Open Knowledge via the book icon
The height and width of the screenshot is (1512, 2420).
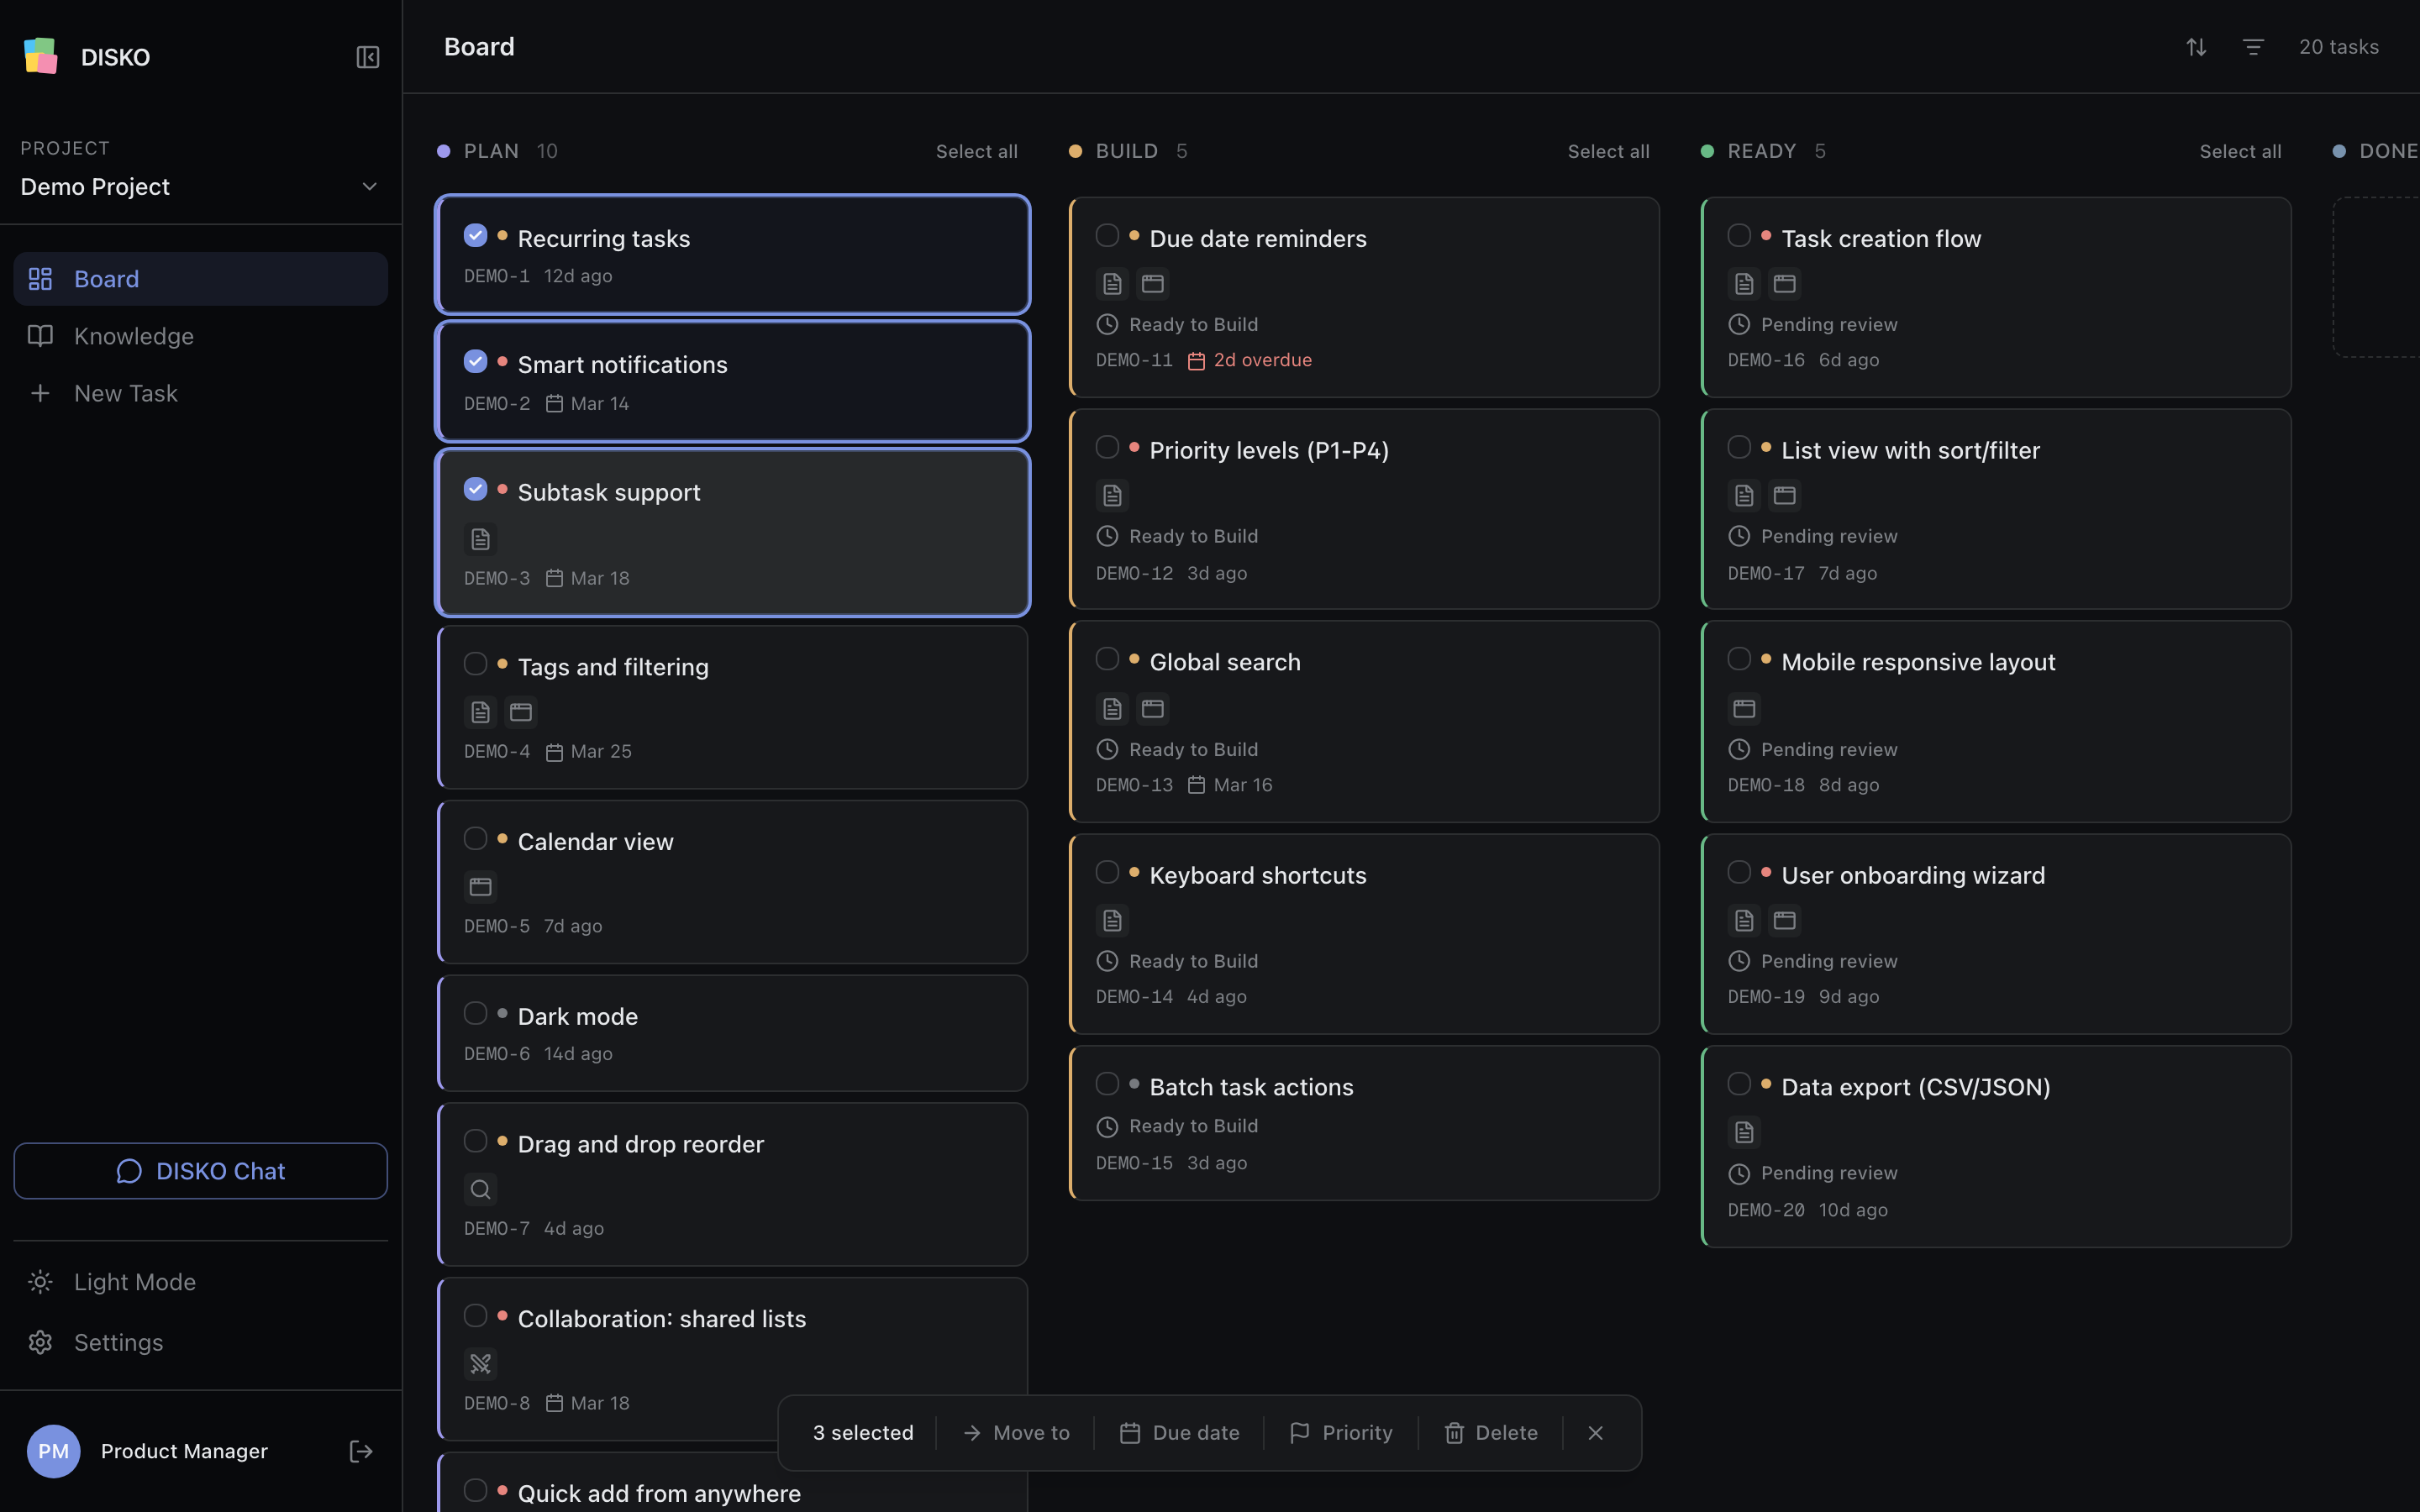point(40,336)
